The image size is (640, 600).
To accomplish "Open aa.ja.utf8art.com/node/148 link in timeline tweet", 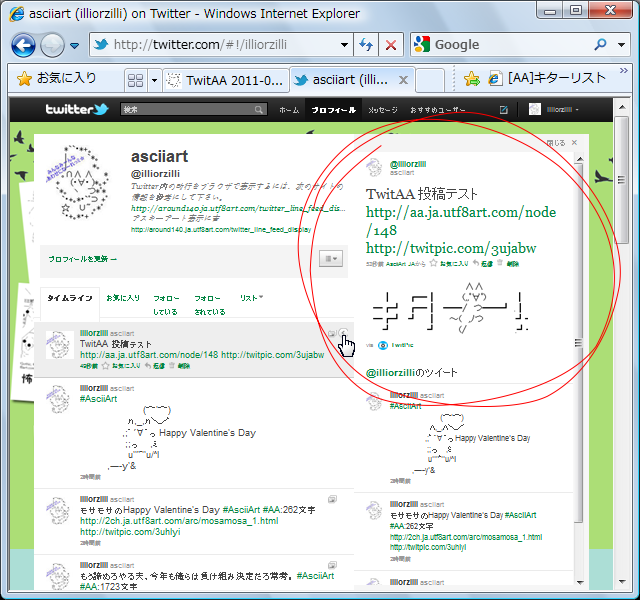I will (x=149, y=355).
